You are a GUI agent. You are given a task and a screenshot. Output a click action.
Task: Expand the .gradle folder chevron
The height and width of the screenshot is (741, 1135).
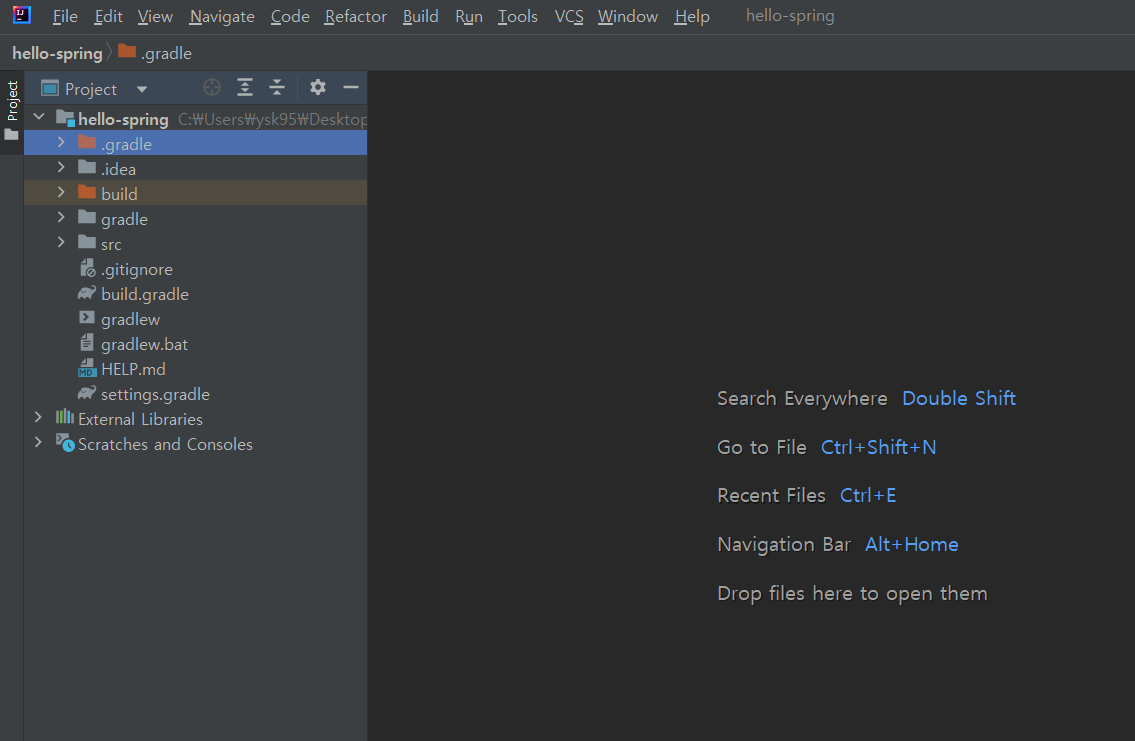point(61,143)
